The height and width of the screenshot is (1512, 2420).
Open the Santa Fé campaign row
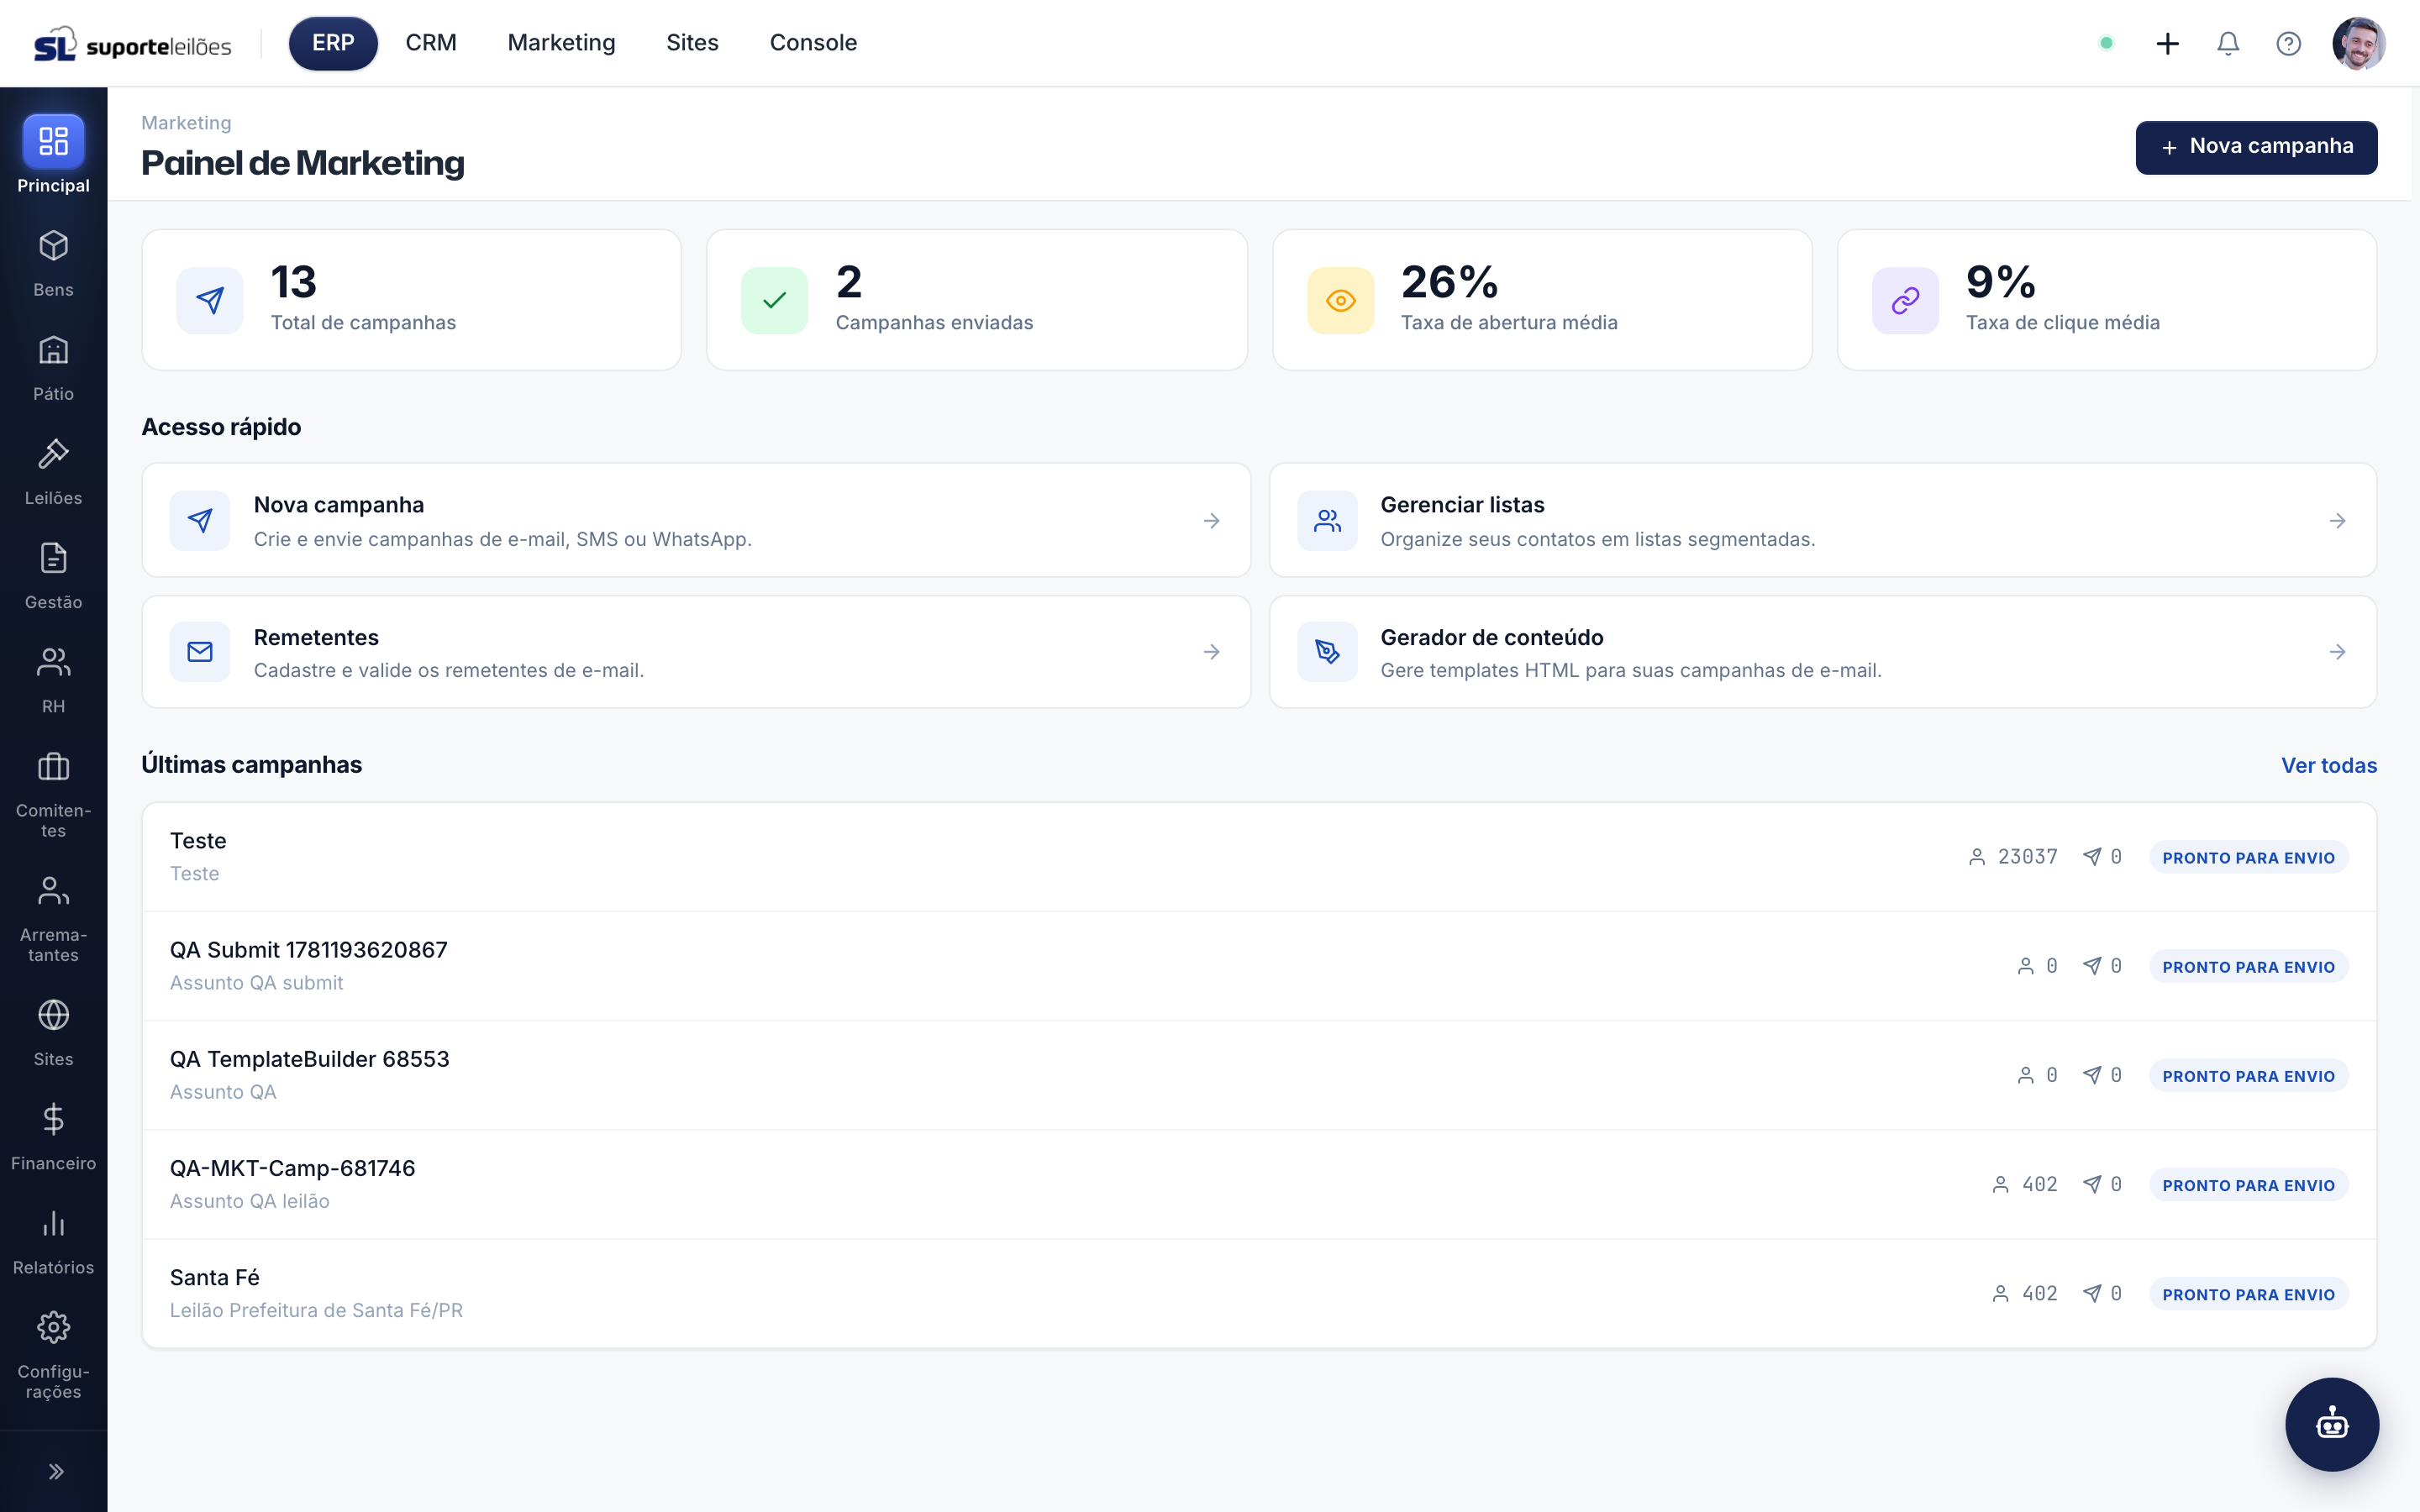click(x=1259, y=1293)
